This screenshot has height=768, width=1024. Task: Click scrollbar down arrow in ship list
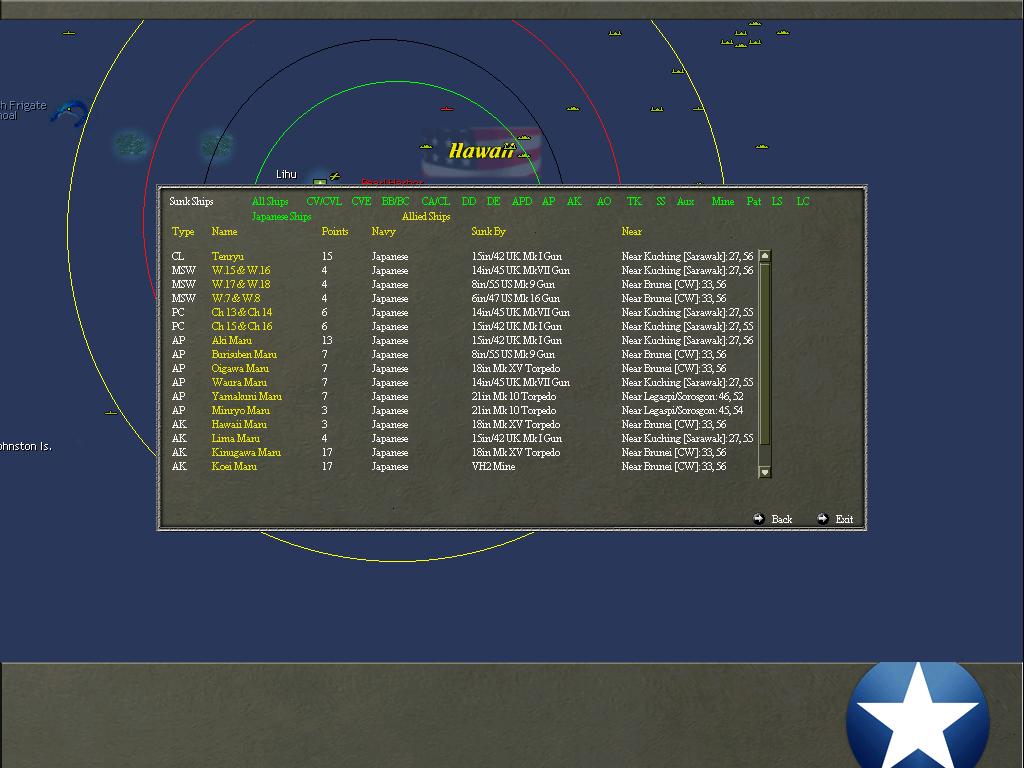point(765,472)
